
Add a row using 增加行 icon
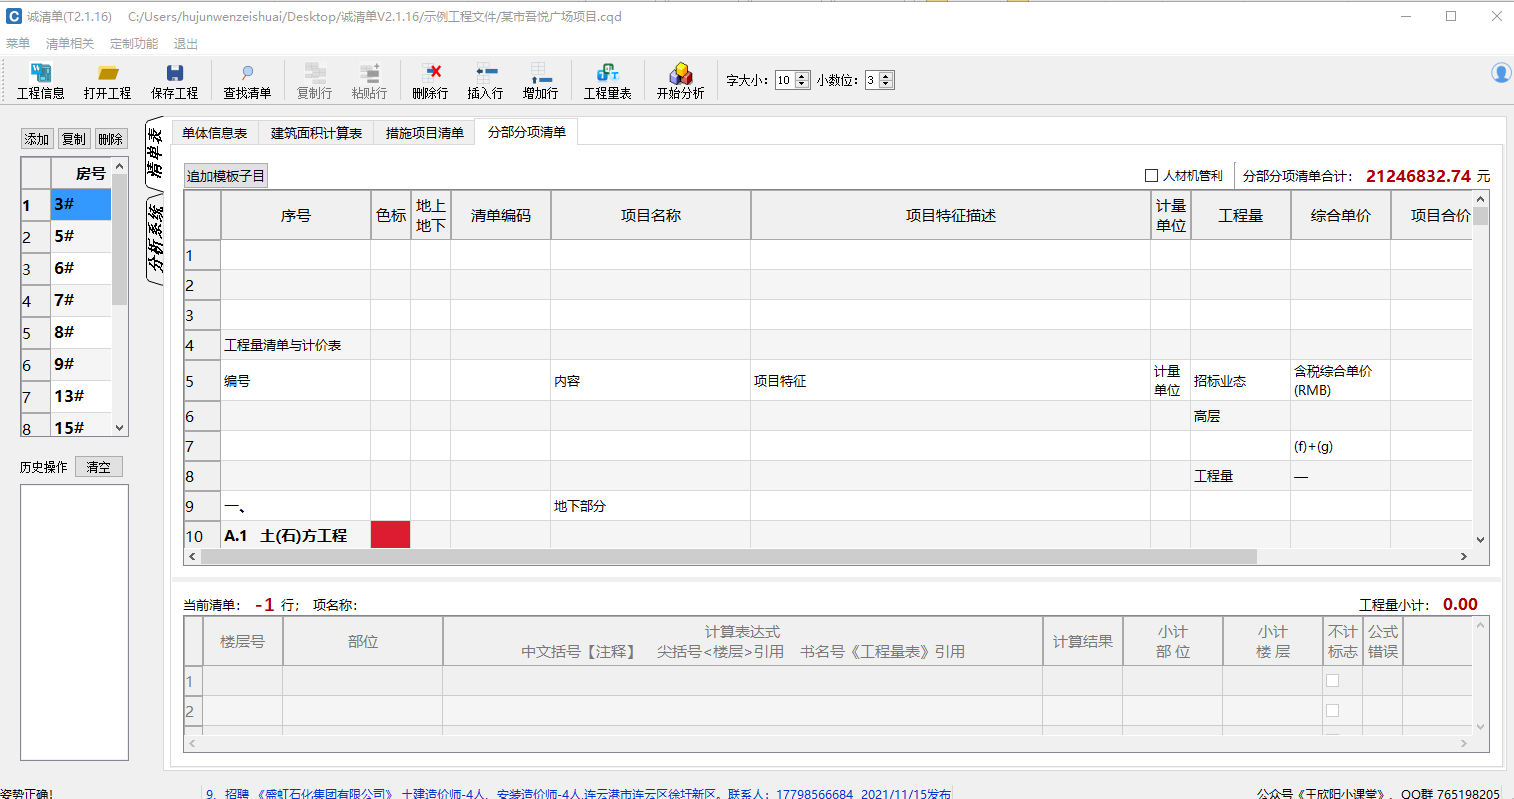540,80
